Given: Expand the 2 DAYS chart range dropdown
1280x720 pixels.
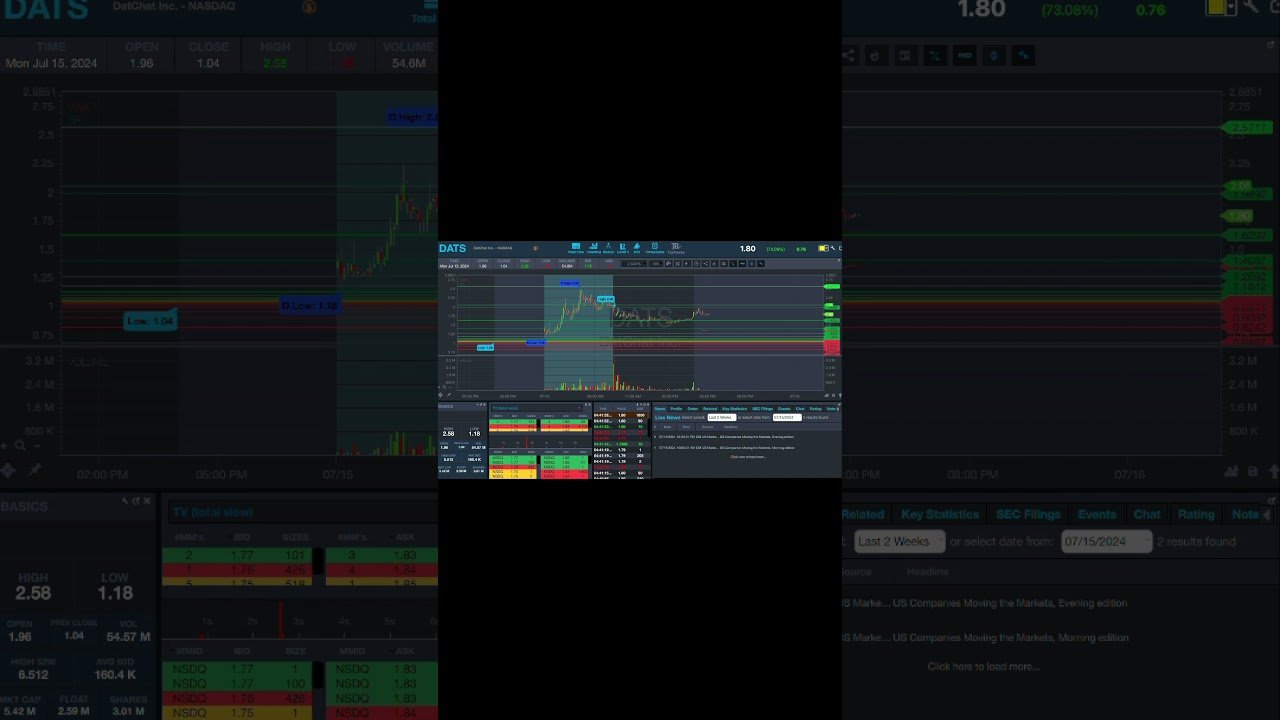Looking at the screenshot, I should pyautogui.click(x=634, y=264).
